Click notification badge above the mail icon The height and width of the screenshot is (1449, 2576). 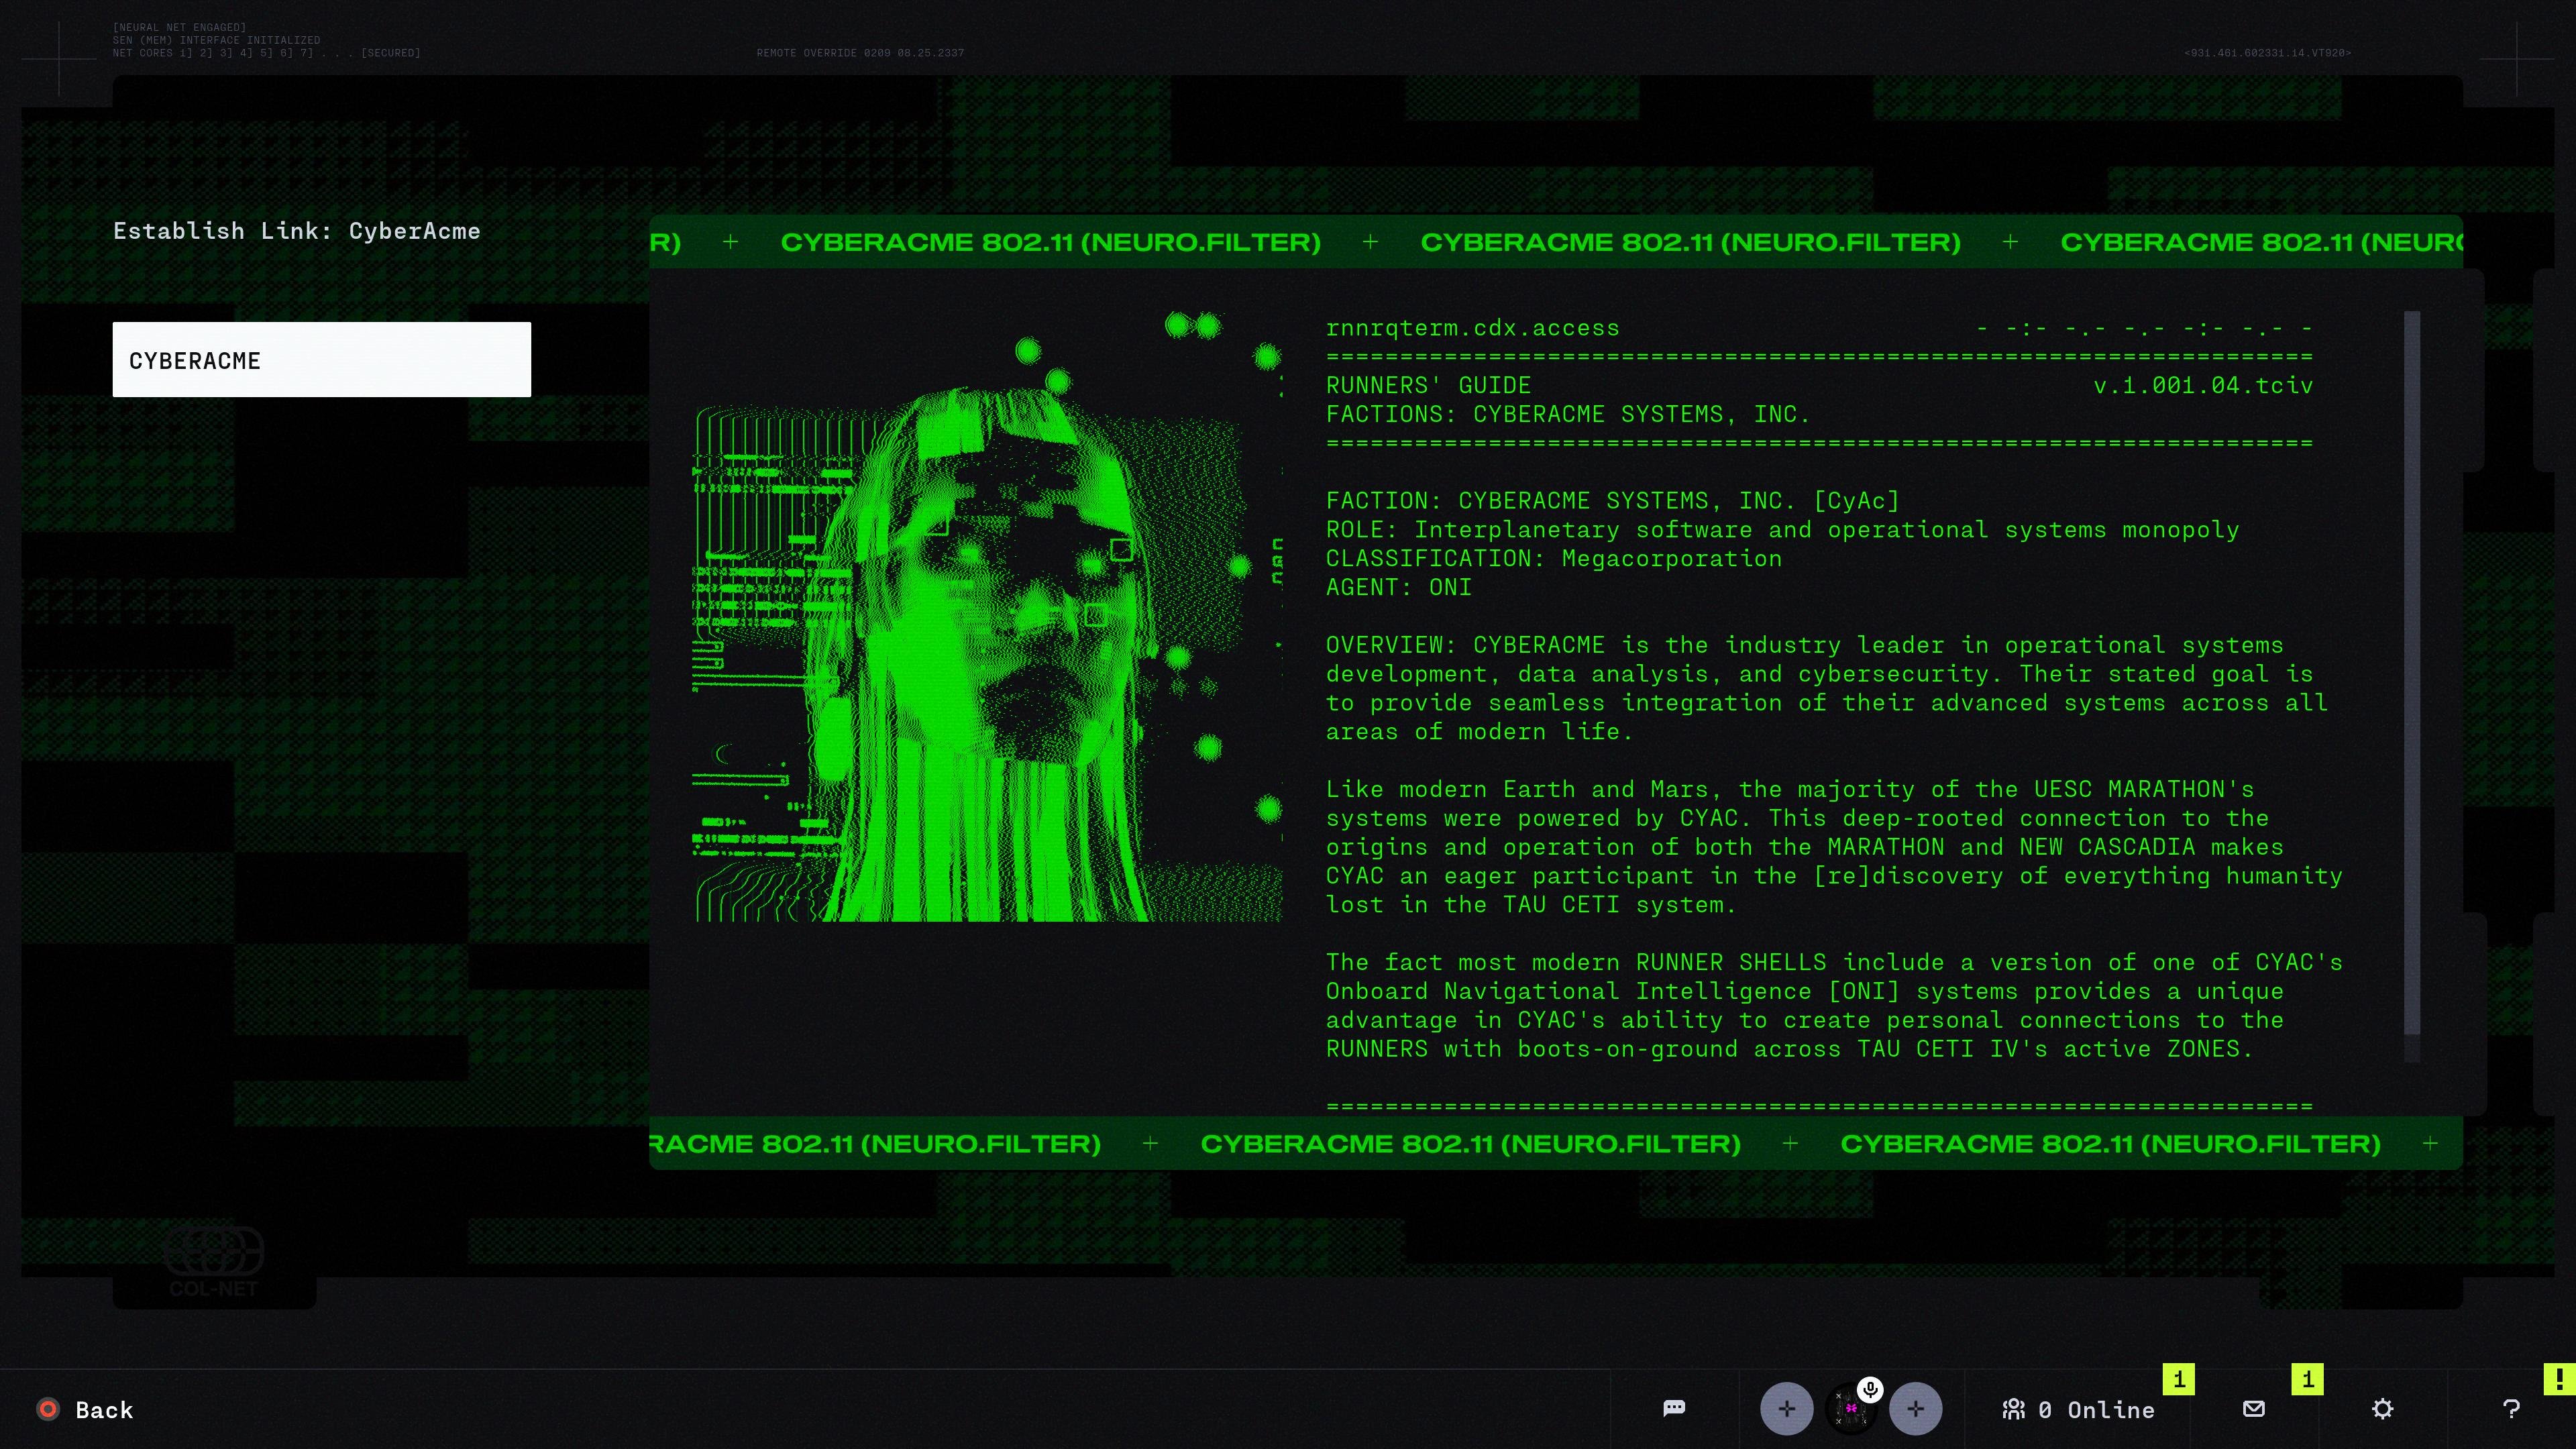pyautogui.click(x=2307, y=1379)
